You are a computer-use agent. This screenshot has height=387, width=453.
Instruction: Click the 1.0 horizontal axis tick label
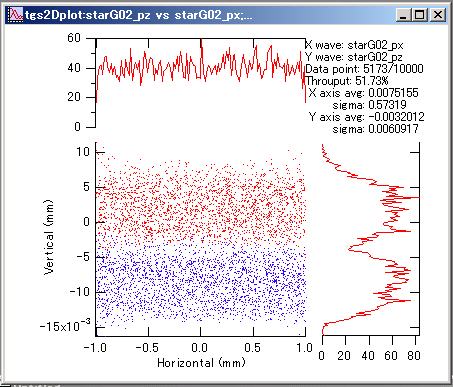coord(305,348)
